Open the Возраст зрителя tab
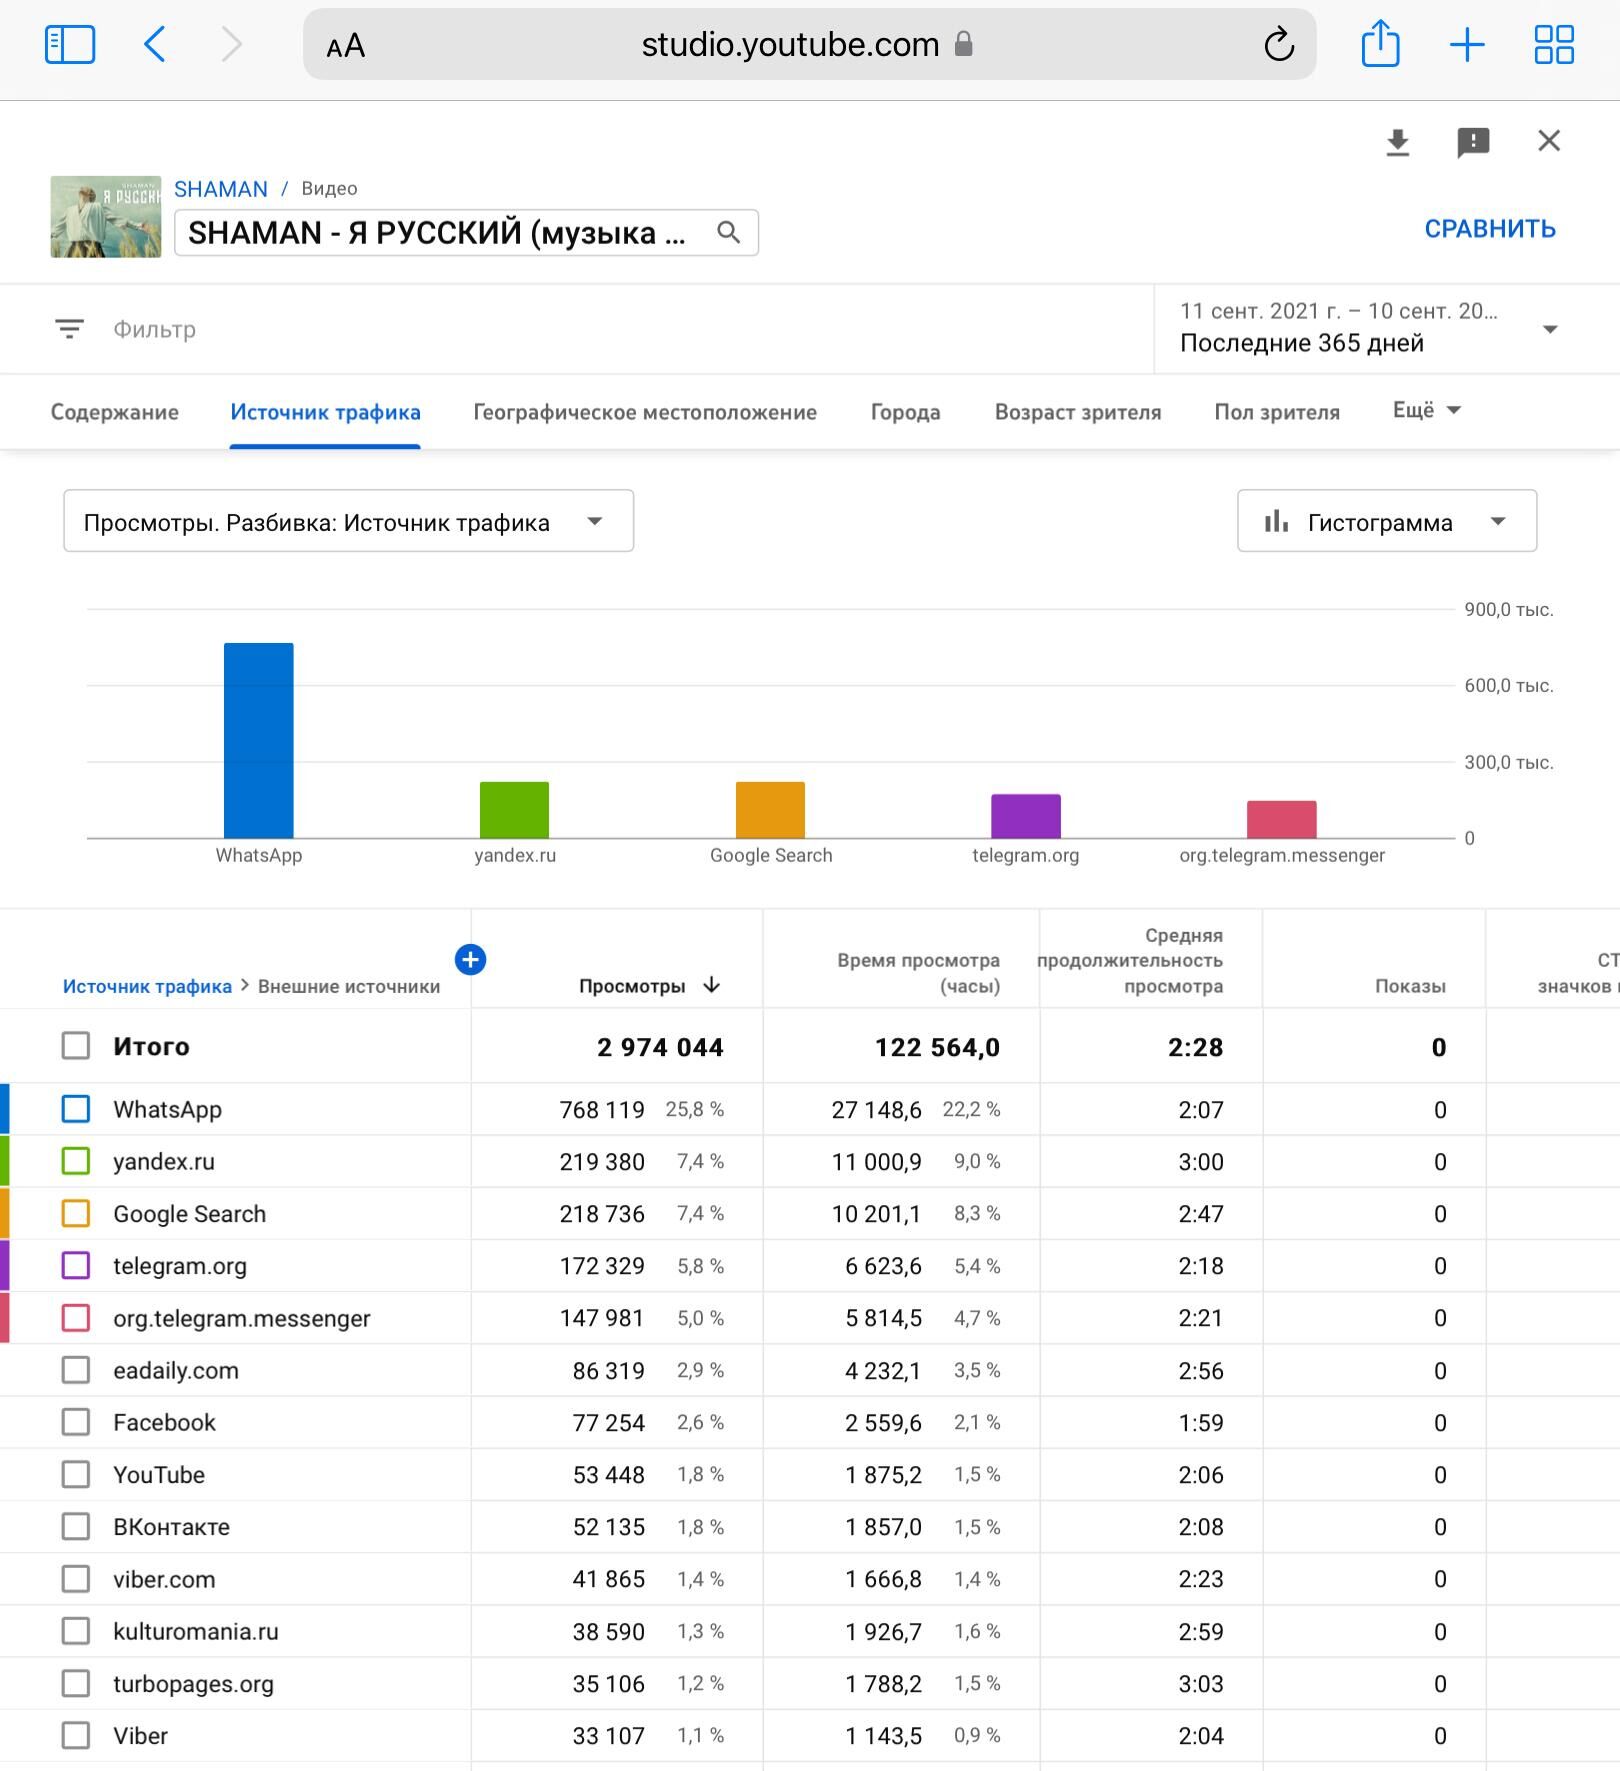 pyautogui.click(x=1078, y=412)
